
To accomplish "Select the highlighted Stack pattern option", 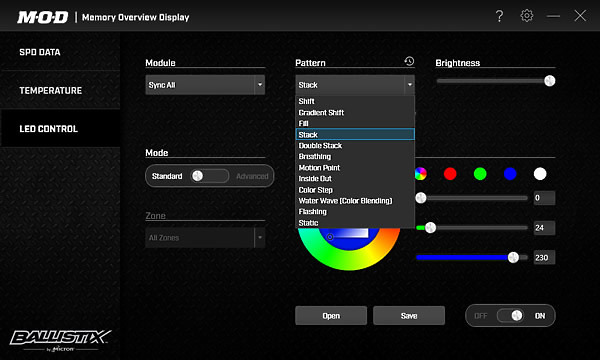I will click(x=355, y=134).
